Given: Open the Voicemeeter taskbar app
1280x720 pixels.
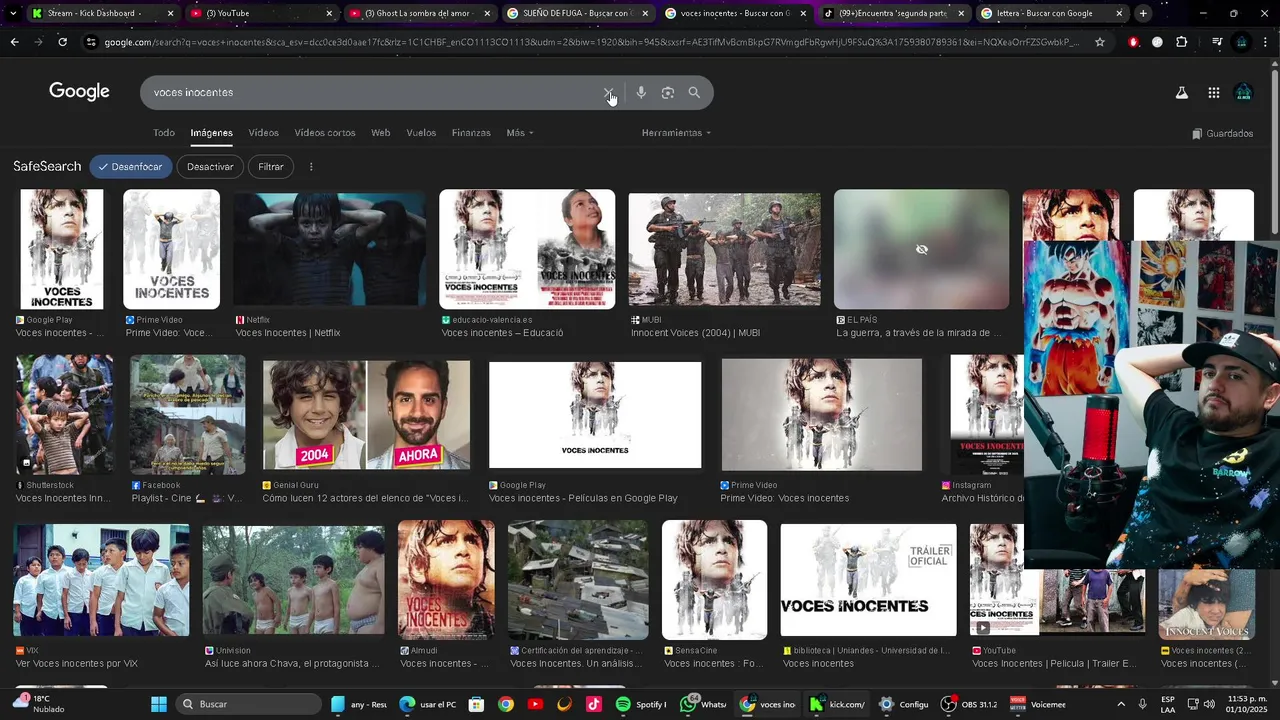Looking at the screenshot, I should 1038,704.
